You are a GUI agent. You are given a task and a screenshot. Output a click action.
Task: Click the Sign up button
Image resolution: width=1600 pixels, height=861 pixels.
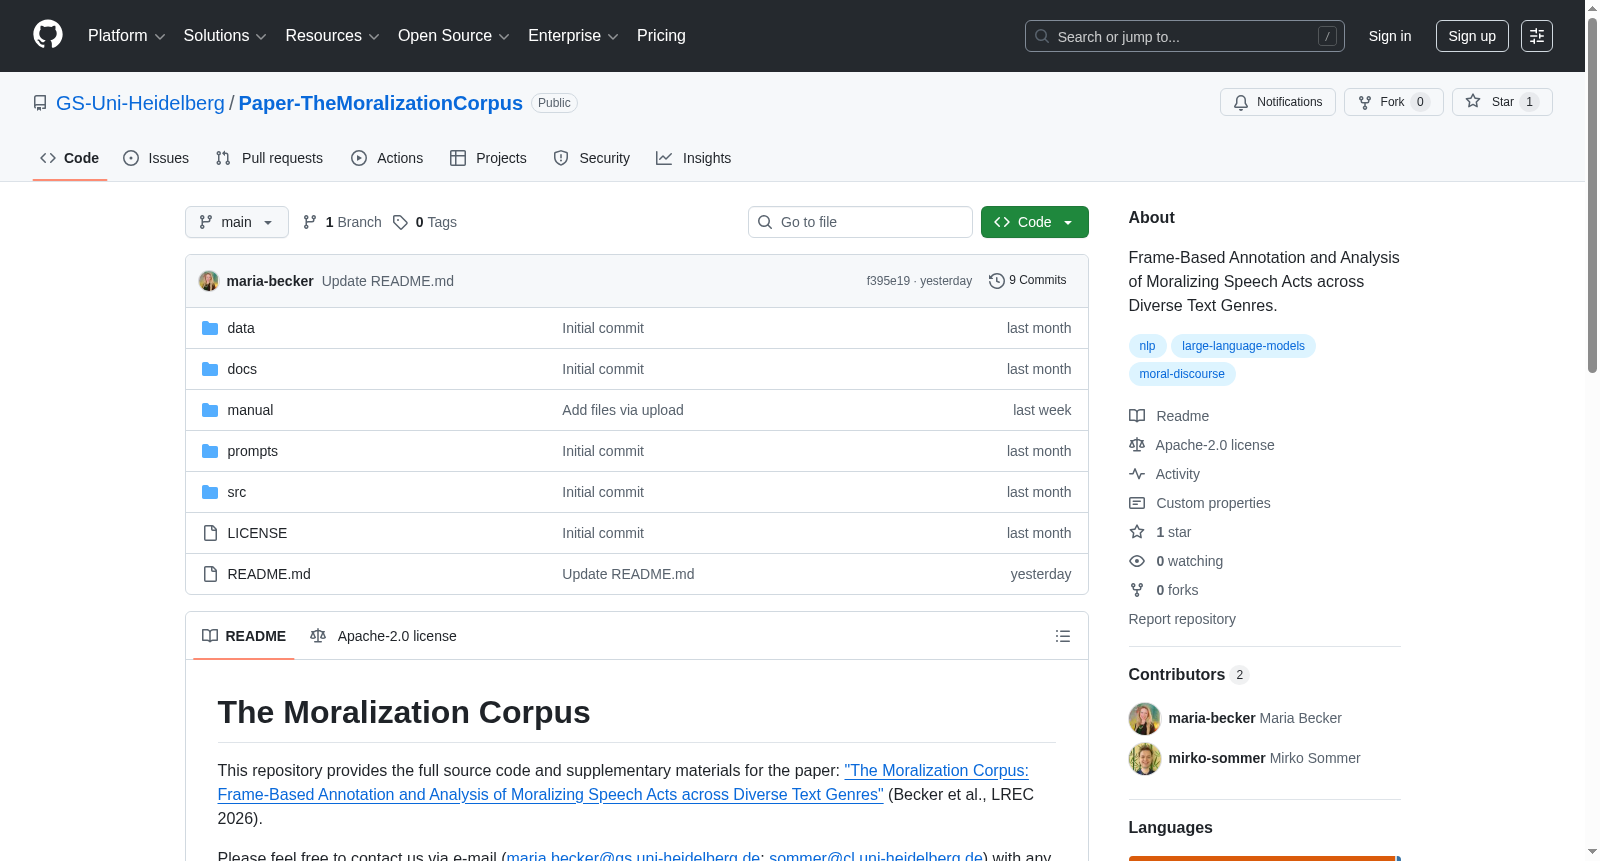point(1472,36)
